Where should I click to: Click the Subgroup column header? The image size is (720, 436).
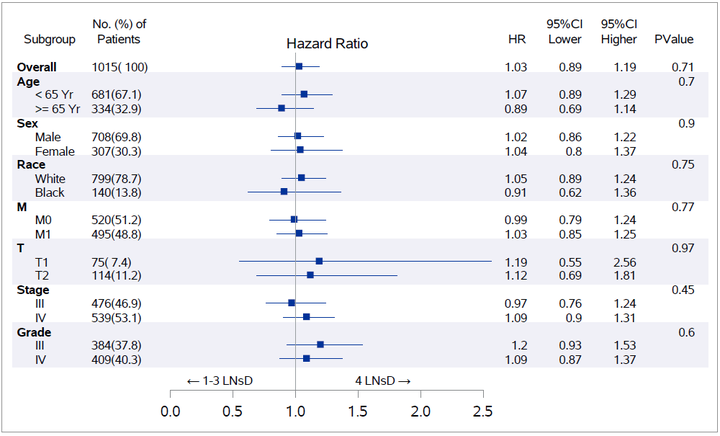(50, 39)
